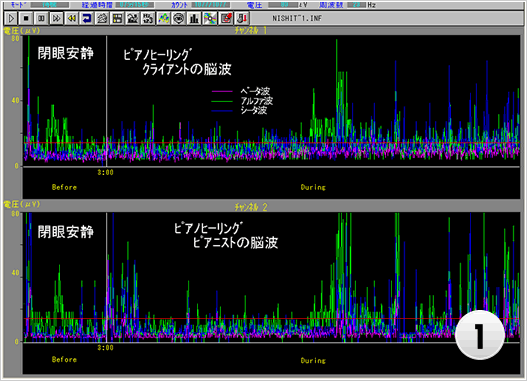
Task: Click the 電圧(μV) axis label of channel 1
Action: 22,31
